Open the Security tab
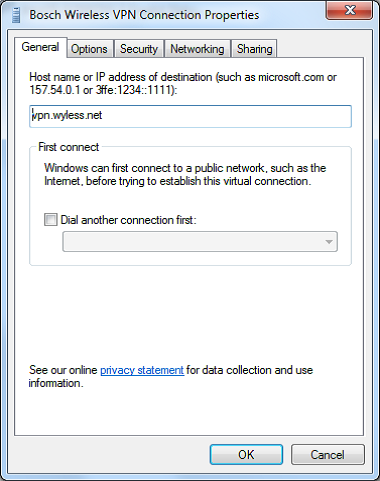This screenshot has height=481, width=380. pos(139,49)
